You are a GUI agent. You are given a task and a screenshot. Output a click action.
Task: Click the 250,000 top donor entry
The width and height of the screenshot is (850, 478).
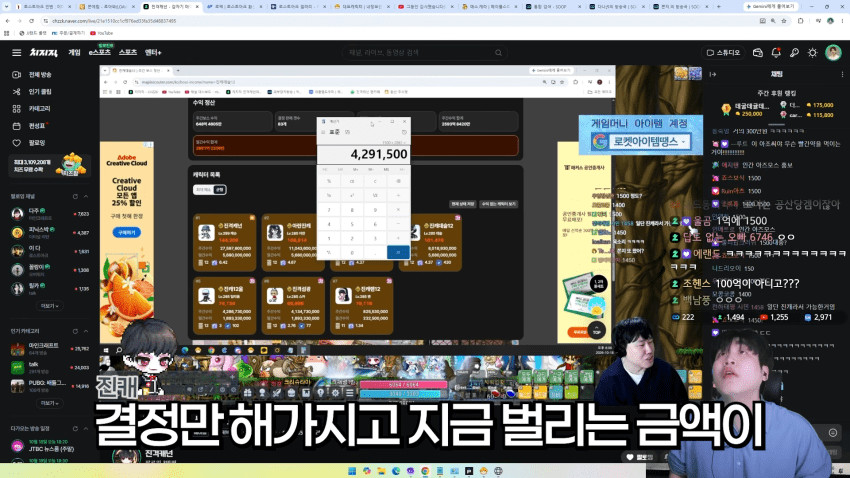click(x=745, y=109)
